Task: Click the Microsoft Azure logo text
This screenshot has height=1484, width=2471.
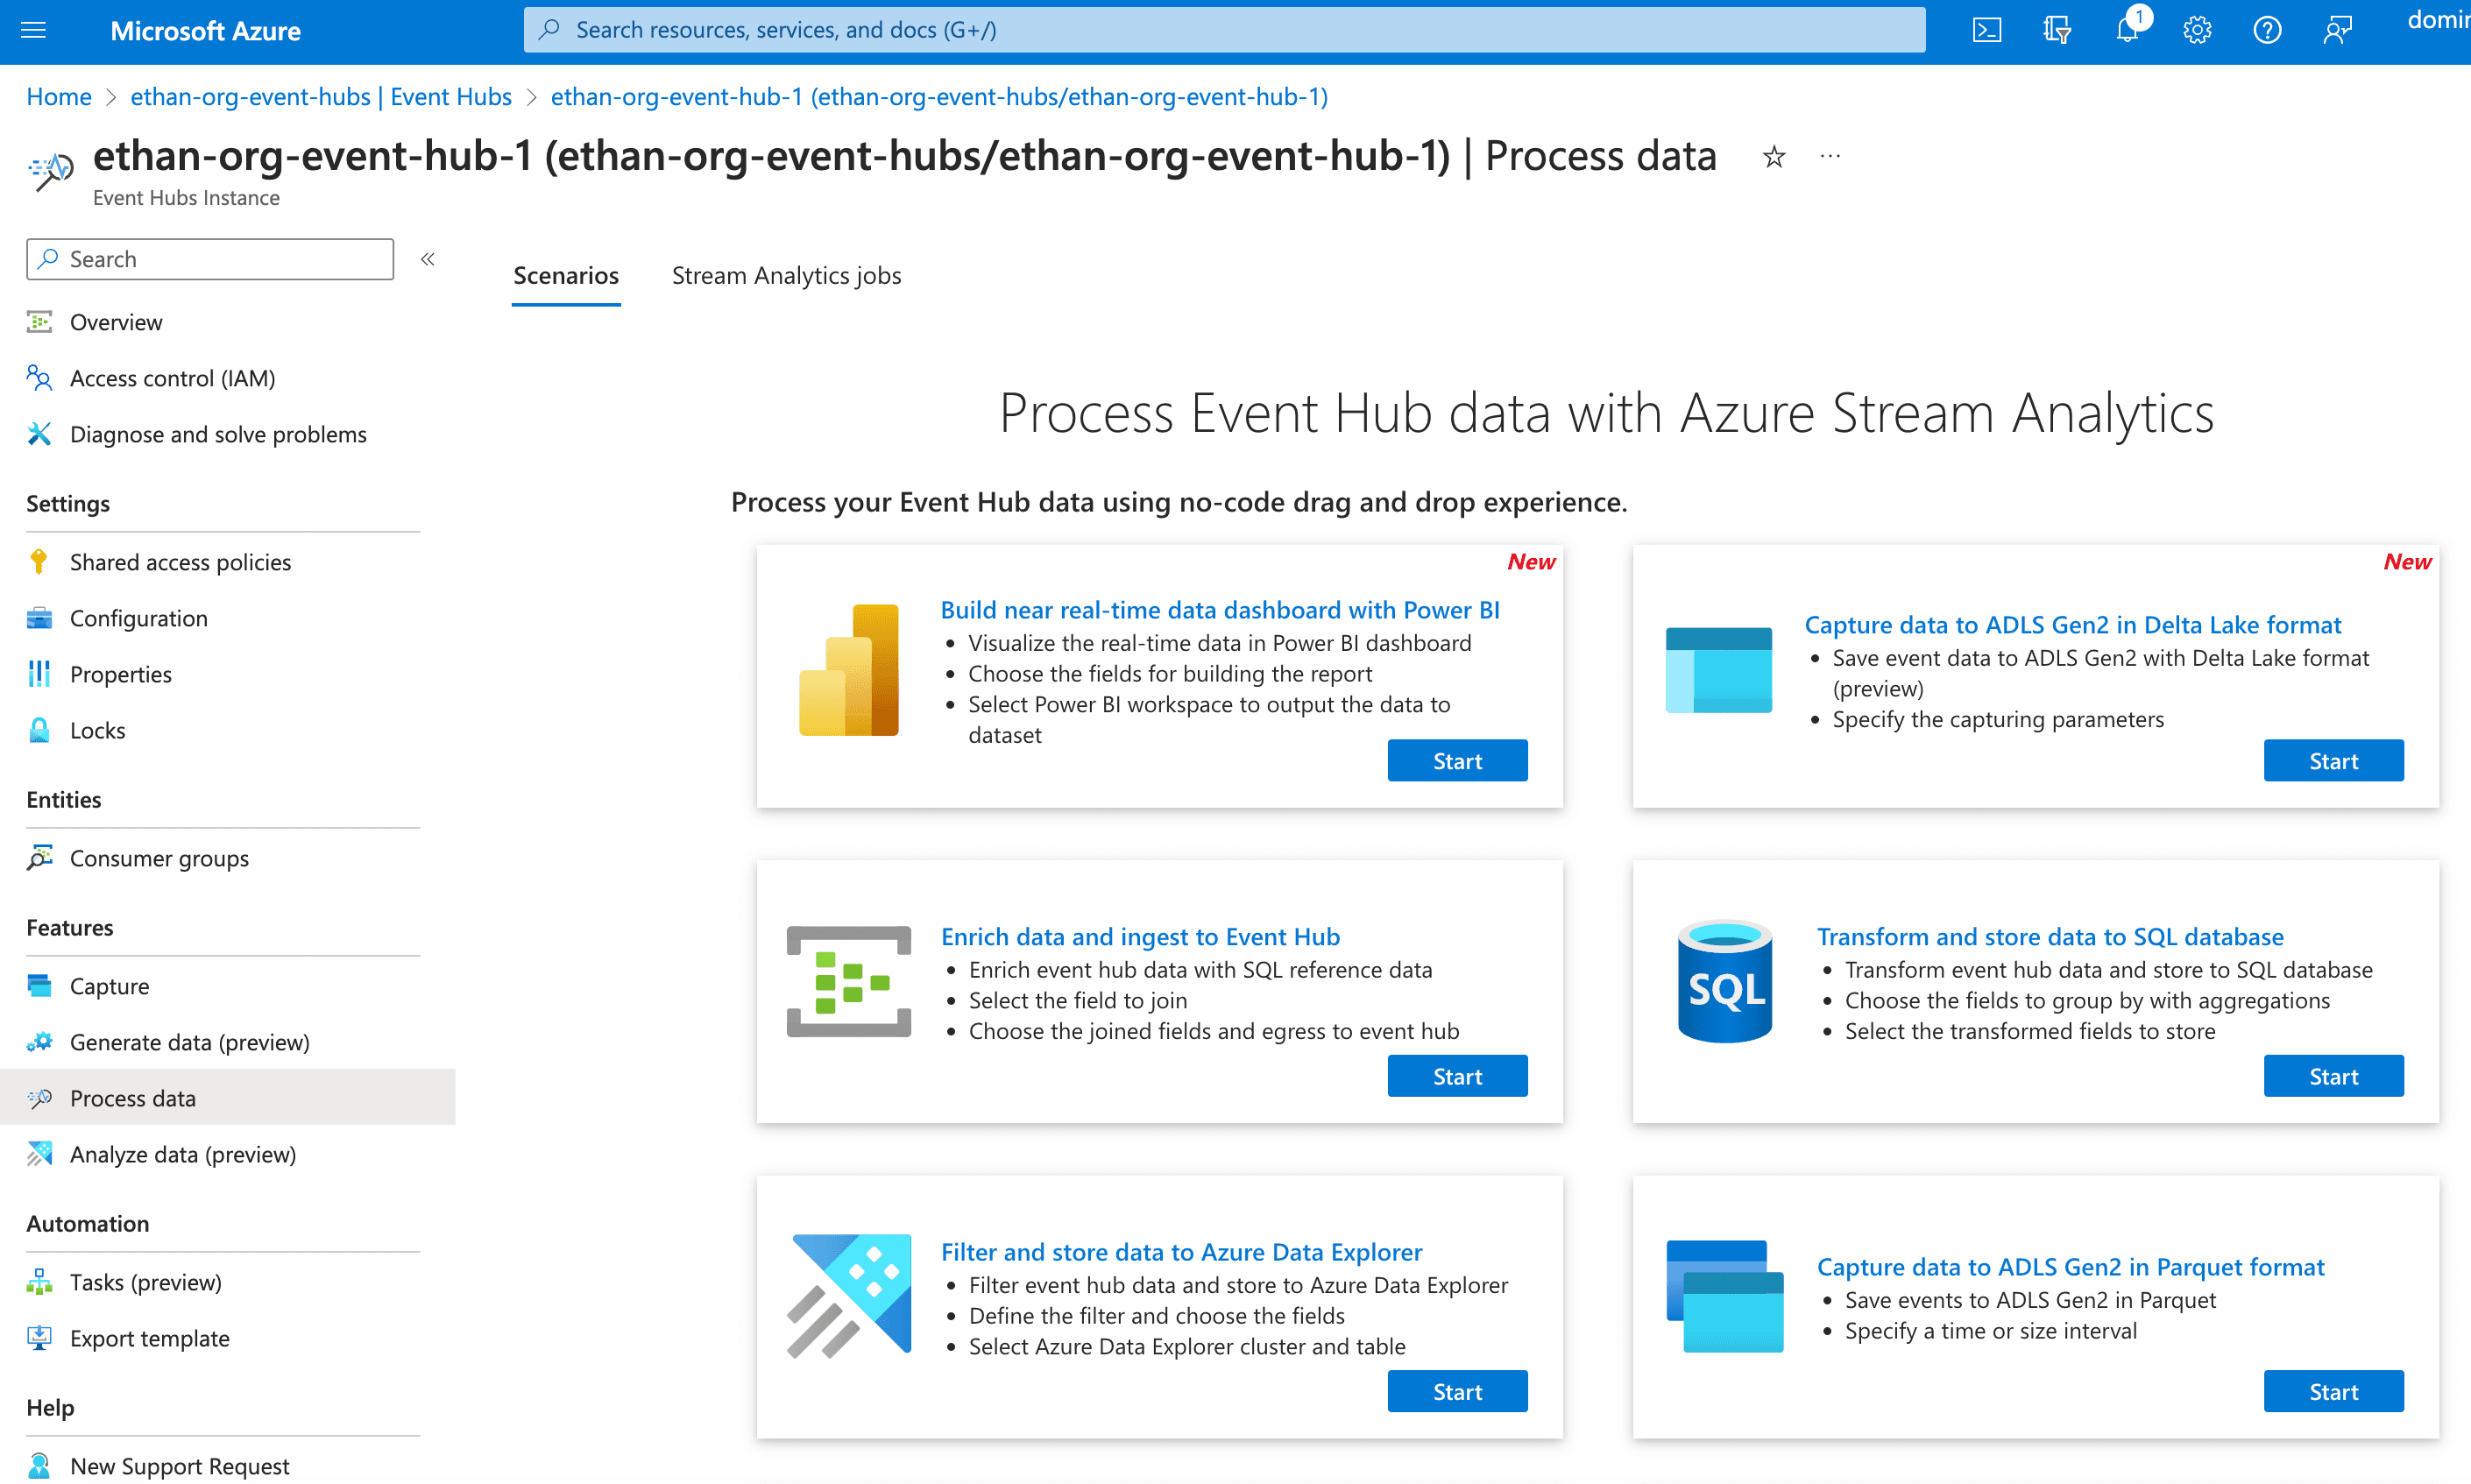Action: tap(205, 31)
